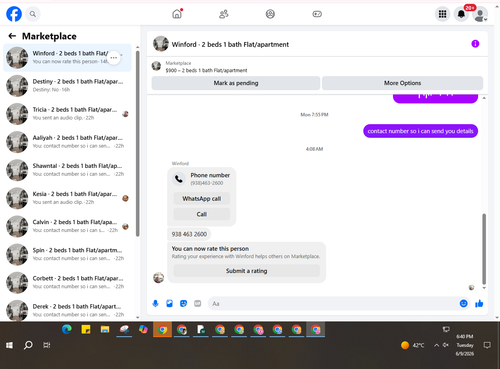Viewport: 500px width, 369px height.
Task: Click the $900 listing summary text
Action: (x=206, y=70)
